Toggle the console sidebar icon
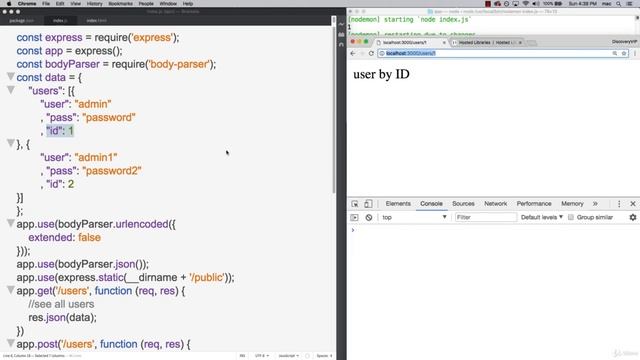640x360 pixels. point(354,218)
